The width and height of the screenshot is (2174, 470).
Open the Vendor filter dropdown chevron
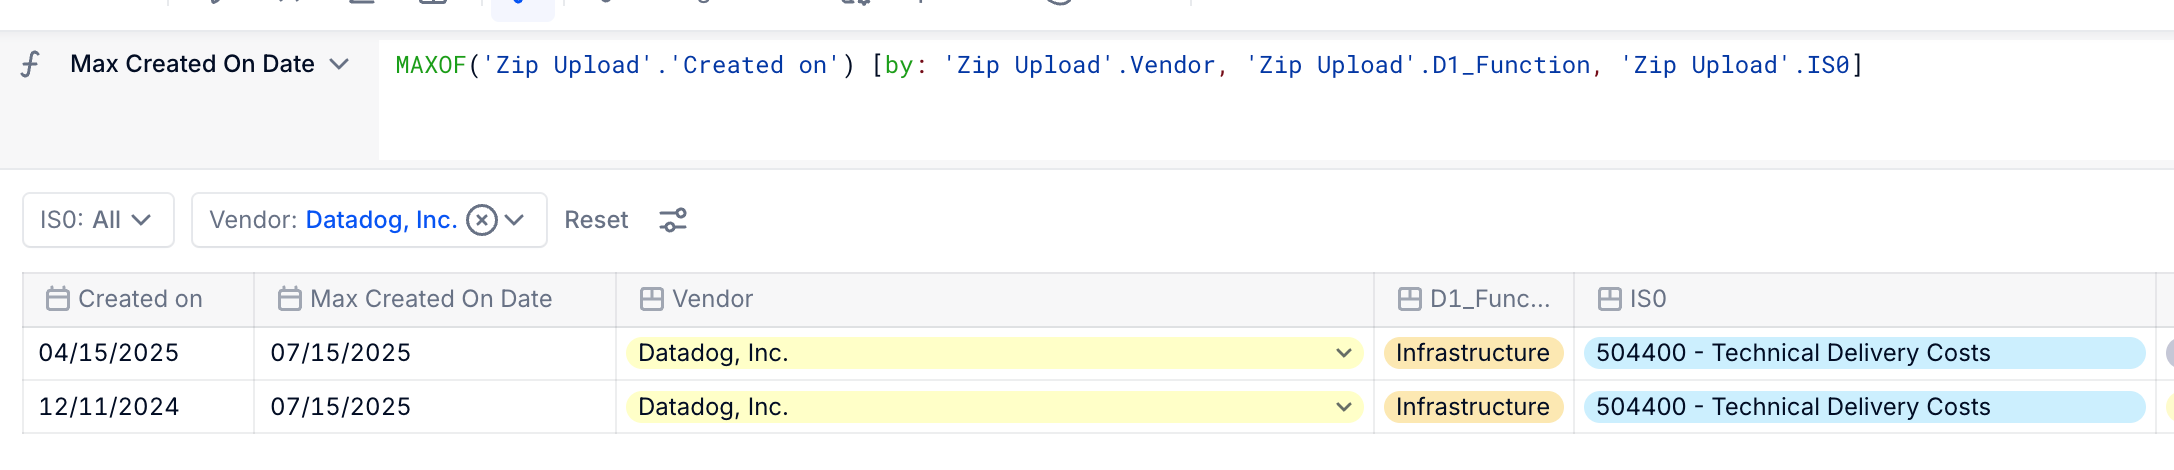(515, 220)
